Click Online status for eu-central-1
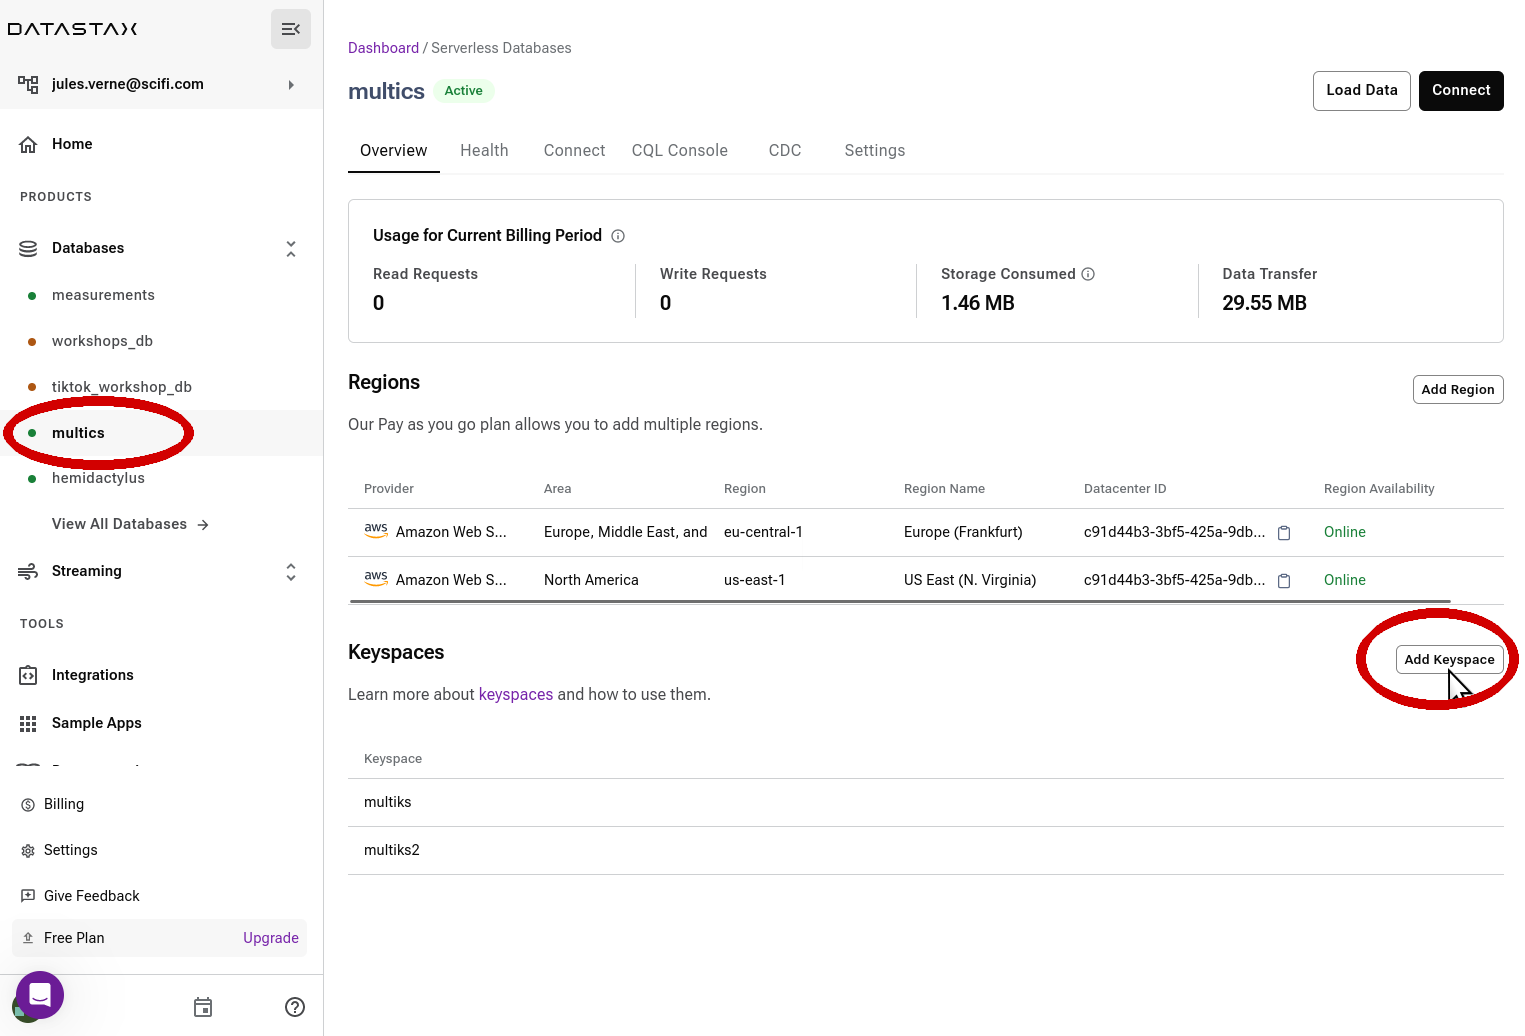This screenshot has width=1525, height=1036. pos(1344,532)
